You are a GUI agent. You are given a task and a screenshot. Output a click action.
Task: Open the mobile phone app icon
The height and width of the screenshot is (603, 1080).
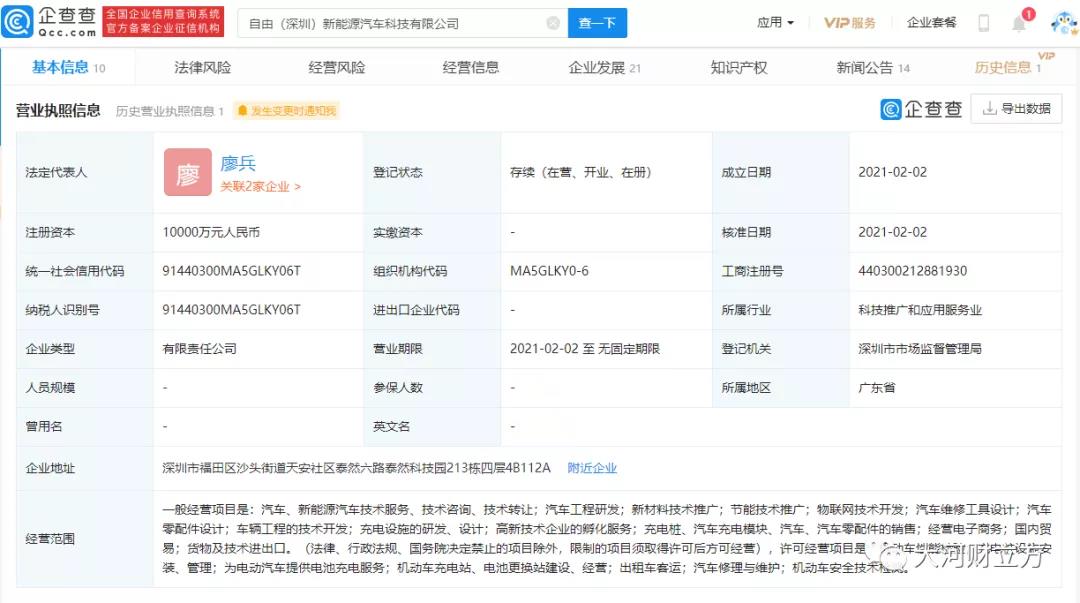coord(983,23)
